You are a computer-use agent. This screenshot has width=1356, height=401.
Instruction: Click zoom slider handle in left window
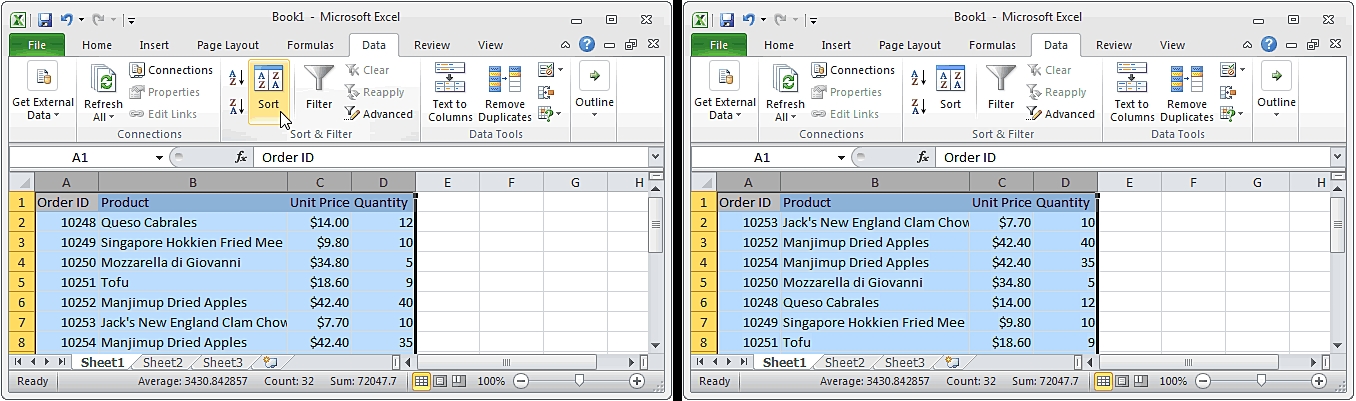coord(579,381)
